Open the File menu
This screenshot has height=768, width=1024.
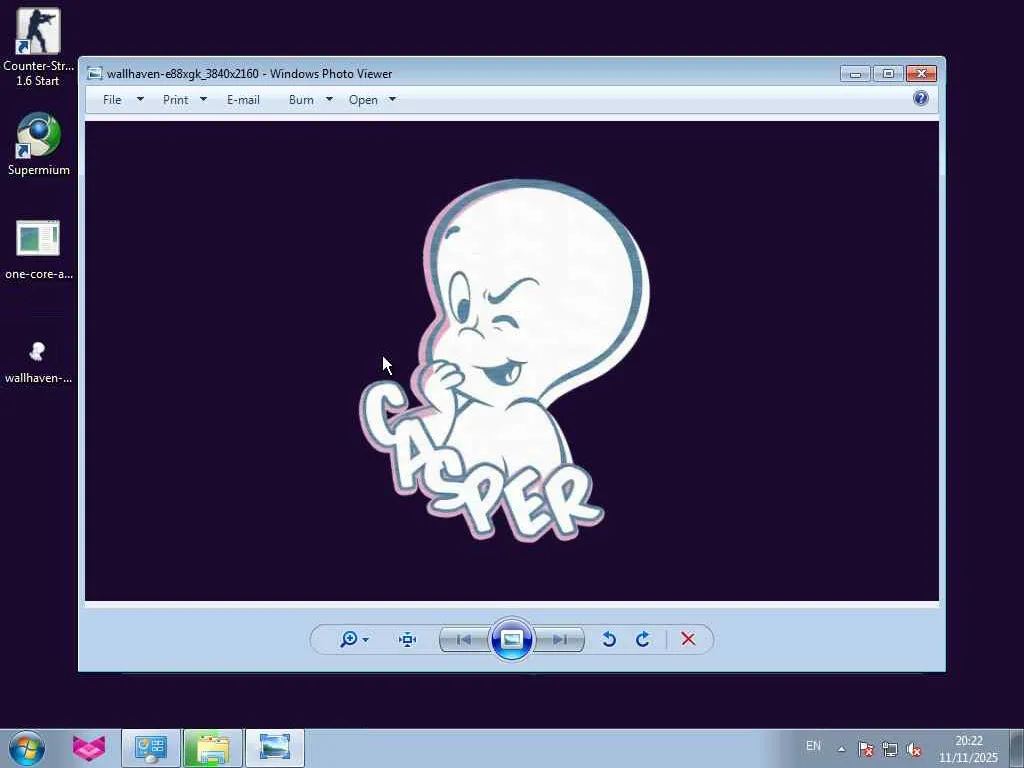pos(112,100)
